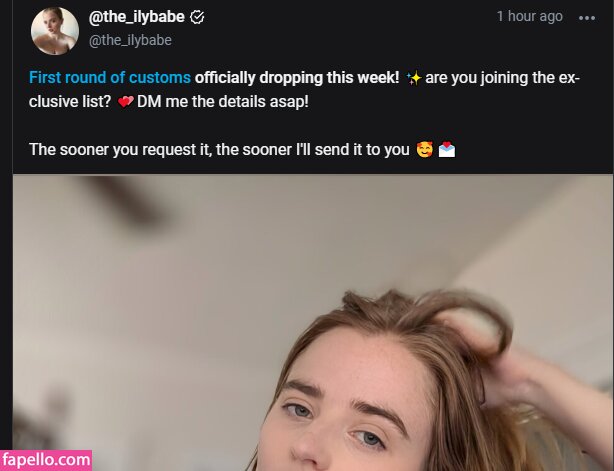
Task: Open the post's three-dot options menu
Action: [587, 18]
